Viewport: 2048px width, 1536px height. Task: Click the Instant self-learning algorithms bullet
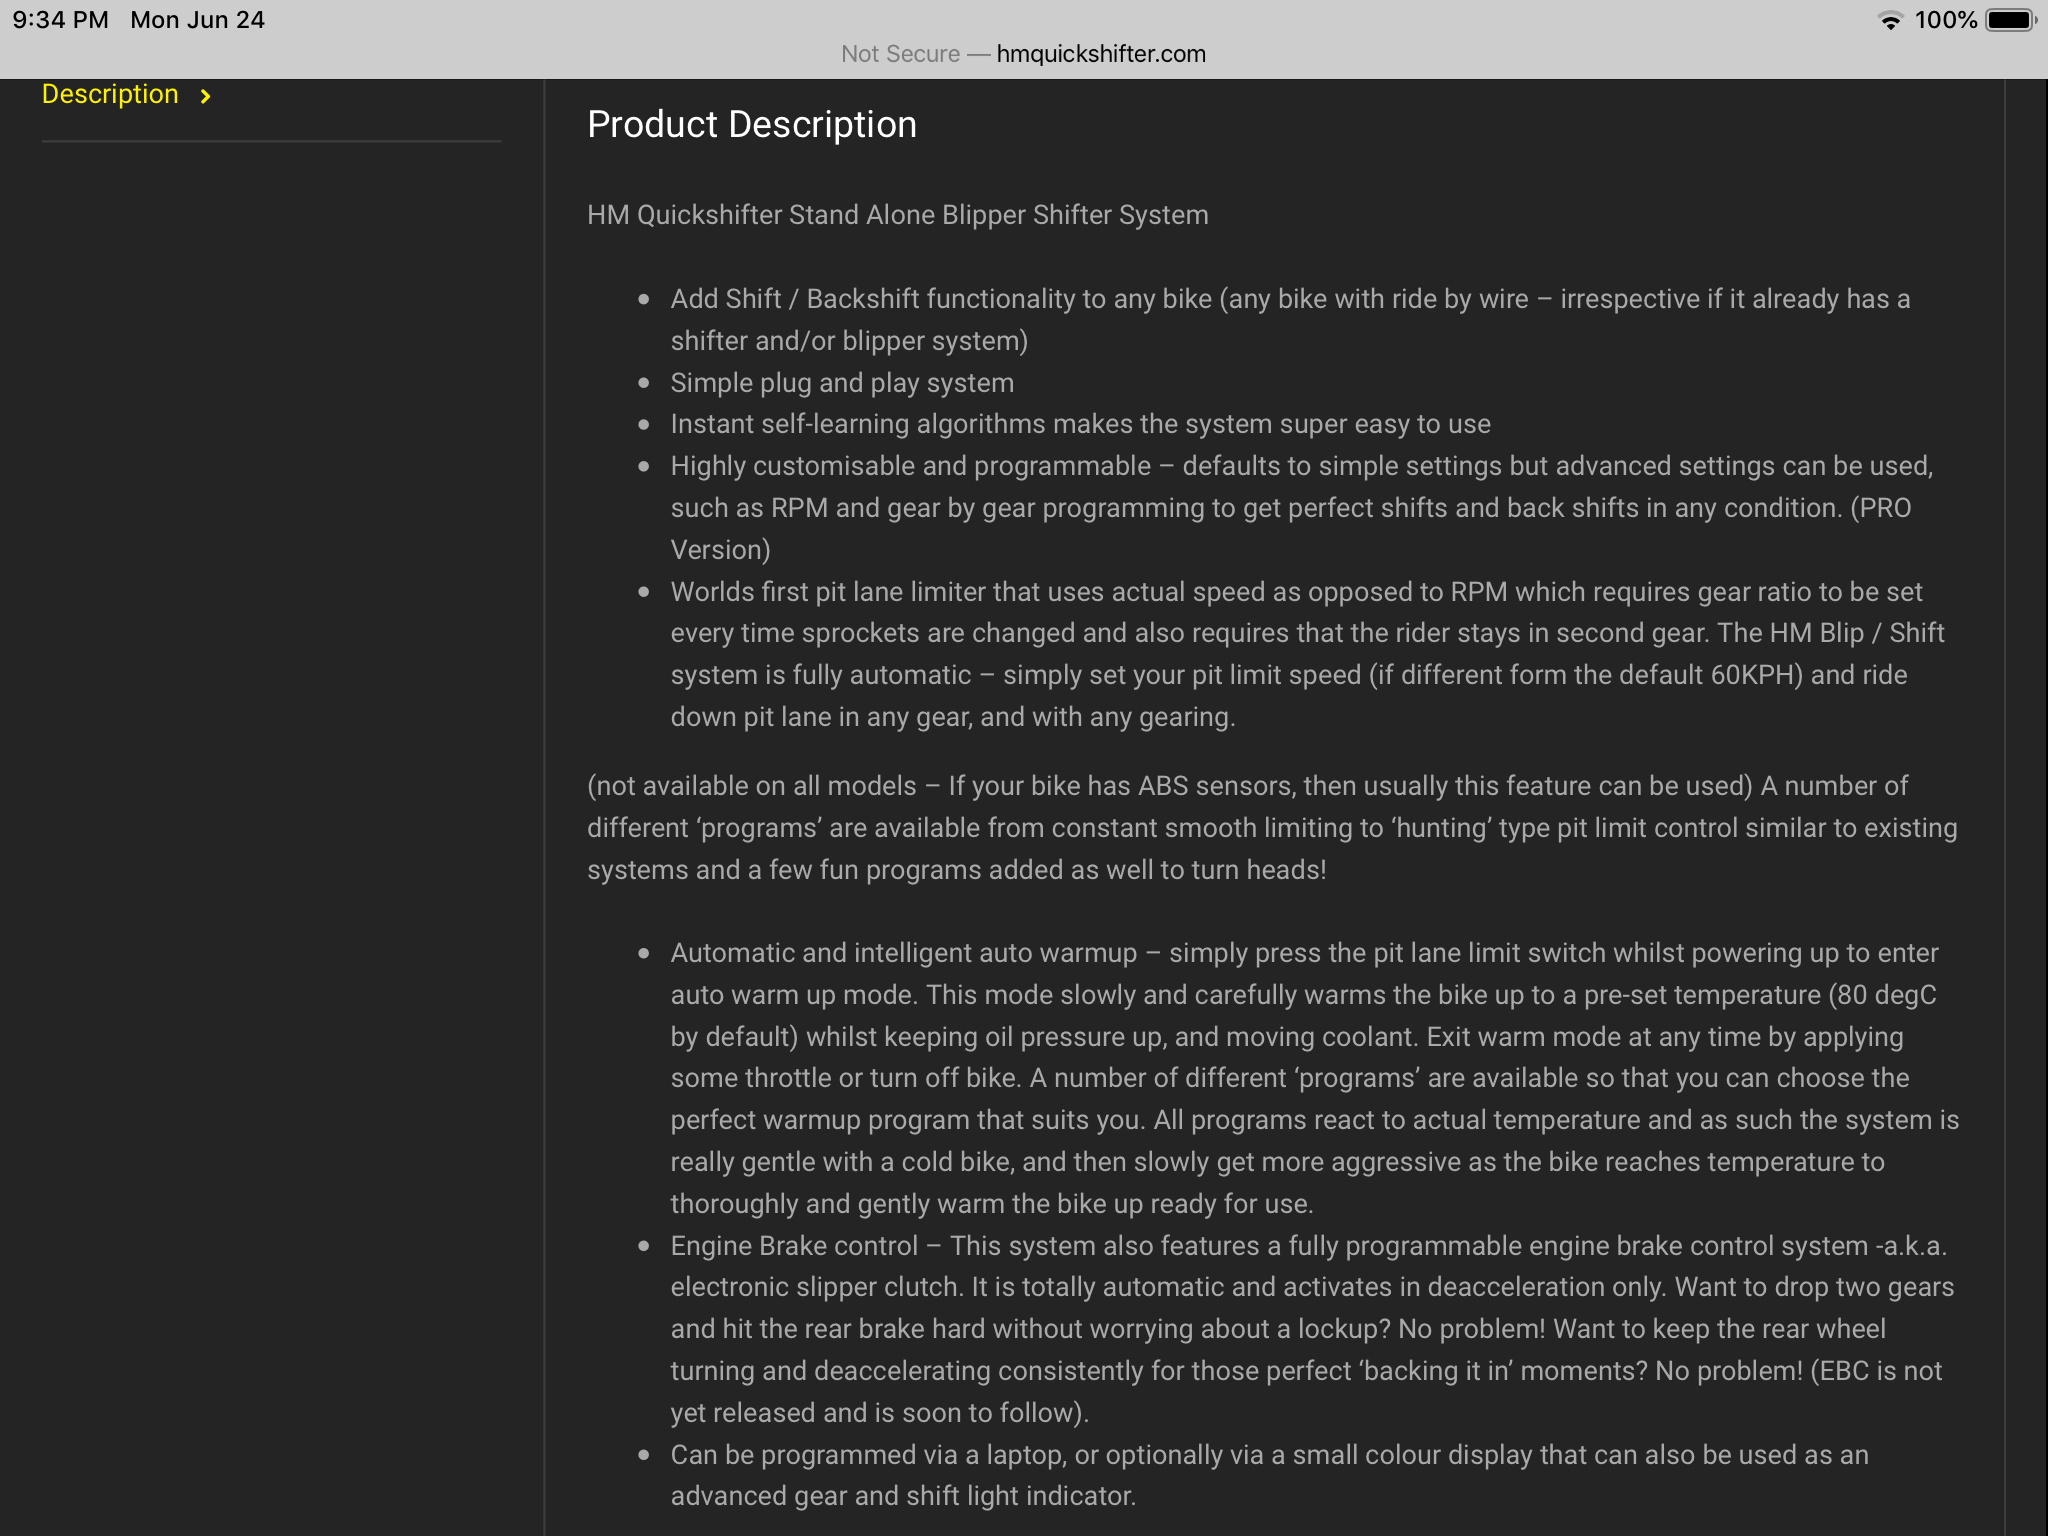[x=1080, y=424]
